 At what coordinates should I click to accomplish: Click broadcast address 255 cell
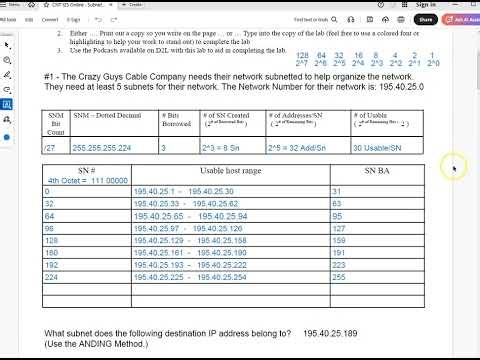click(x=377, y=277)
